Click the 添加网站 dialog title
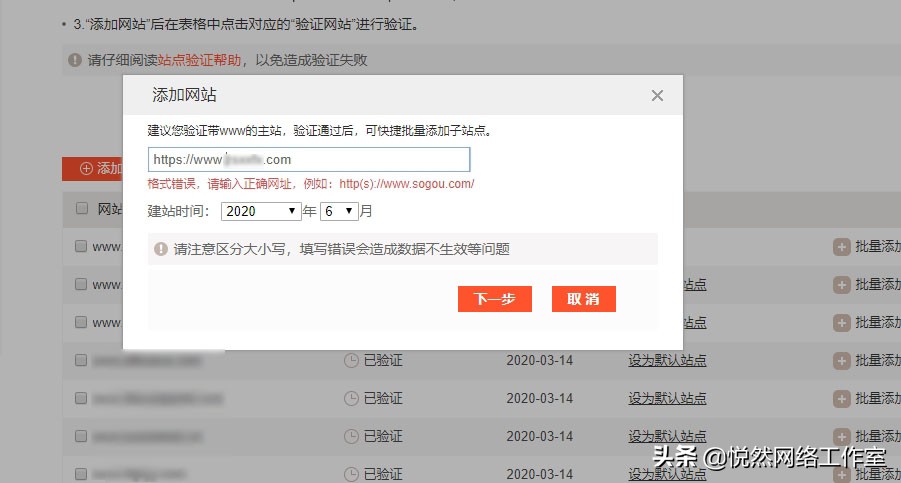Viewport: 901px width, 483px height. [x=184, y=95]
